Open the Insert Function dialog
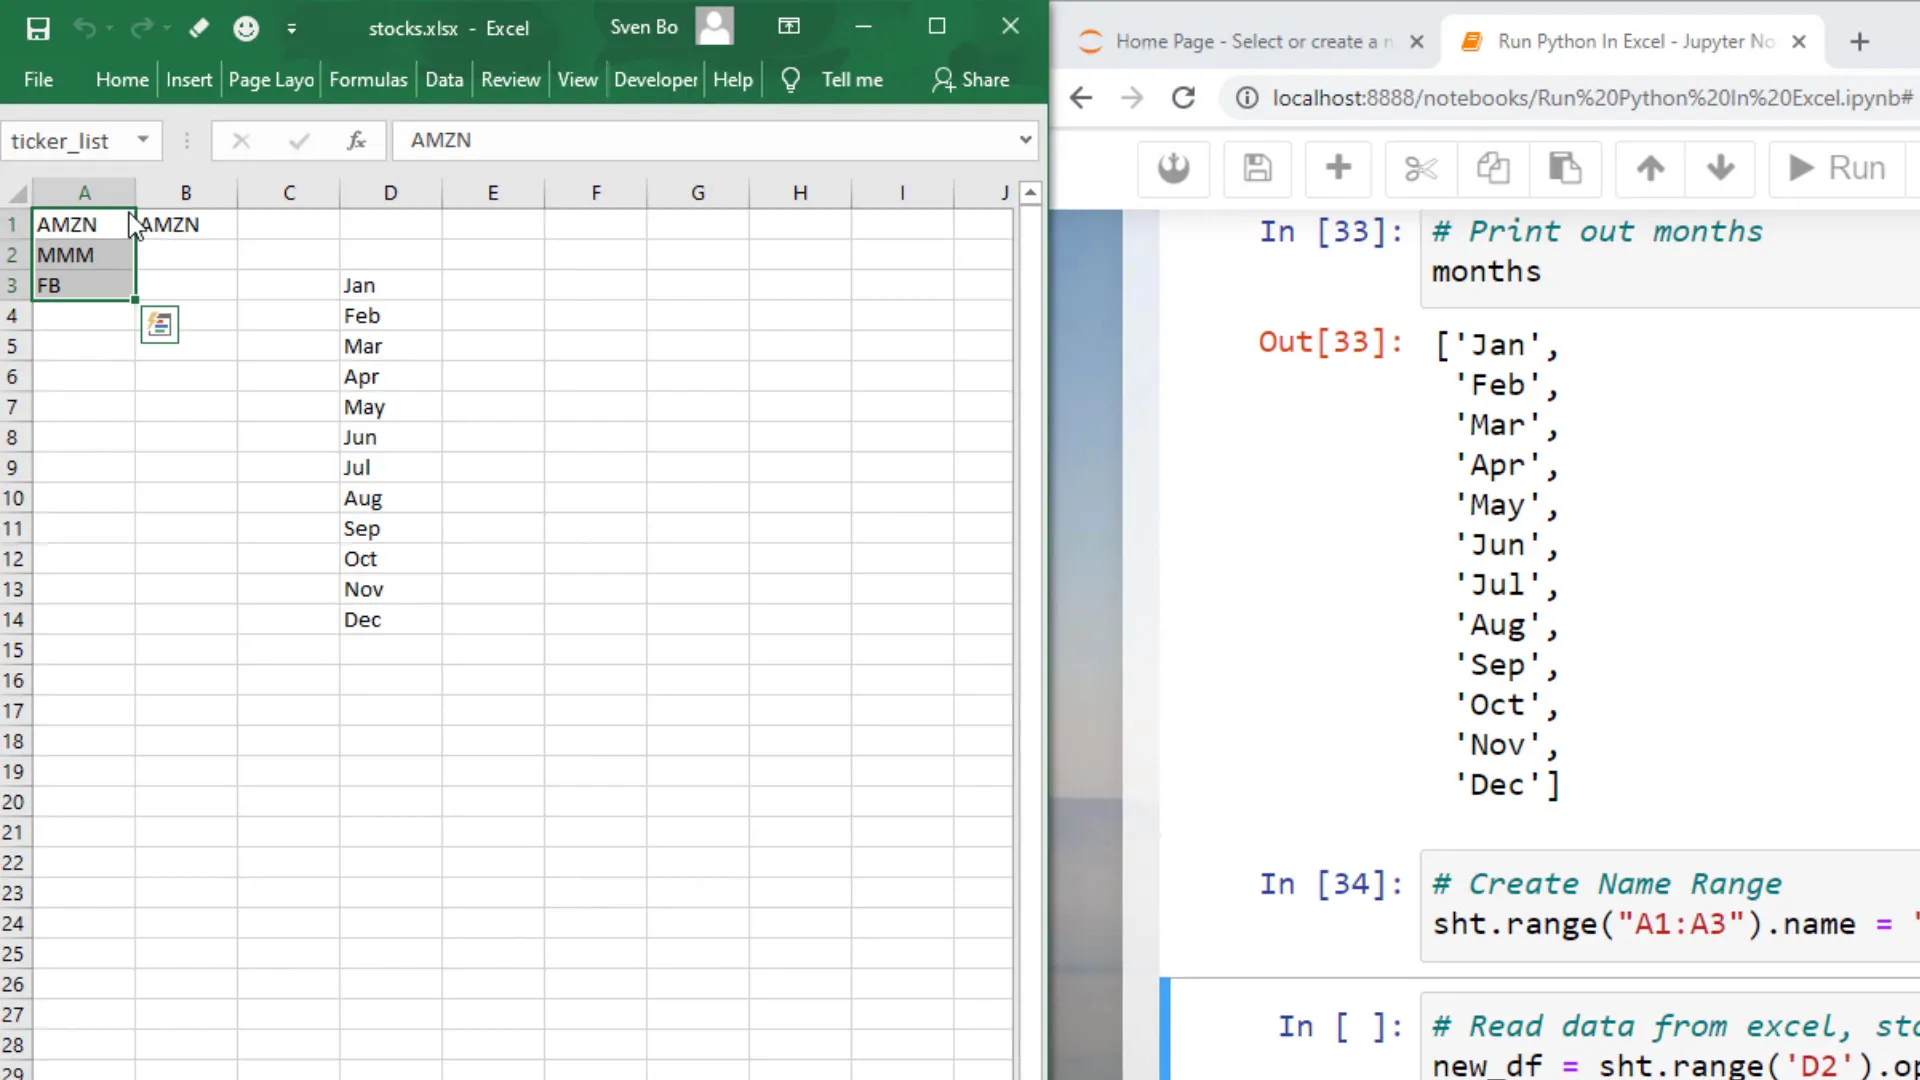1920x1080 pixels. tap(356, 140)
